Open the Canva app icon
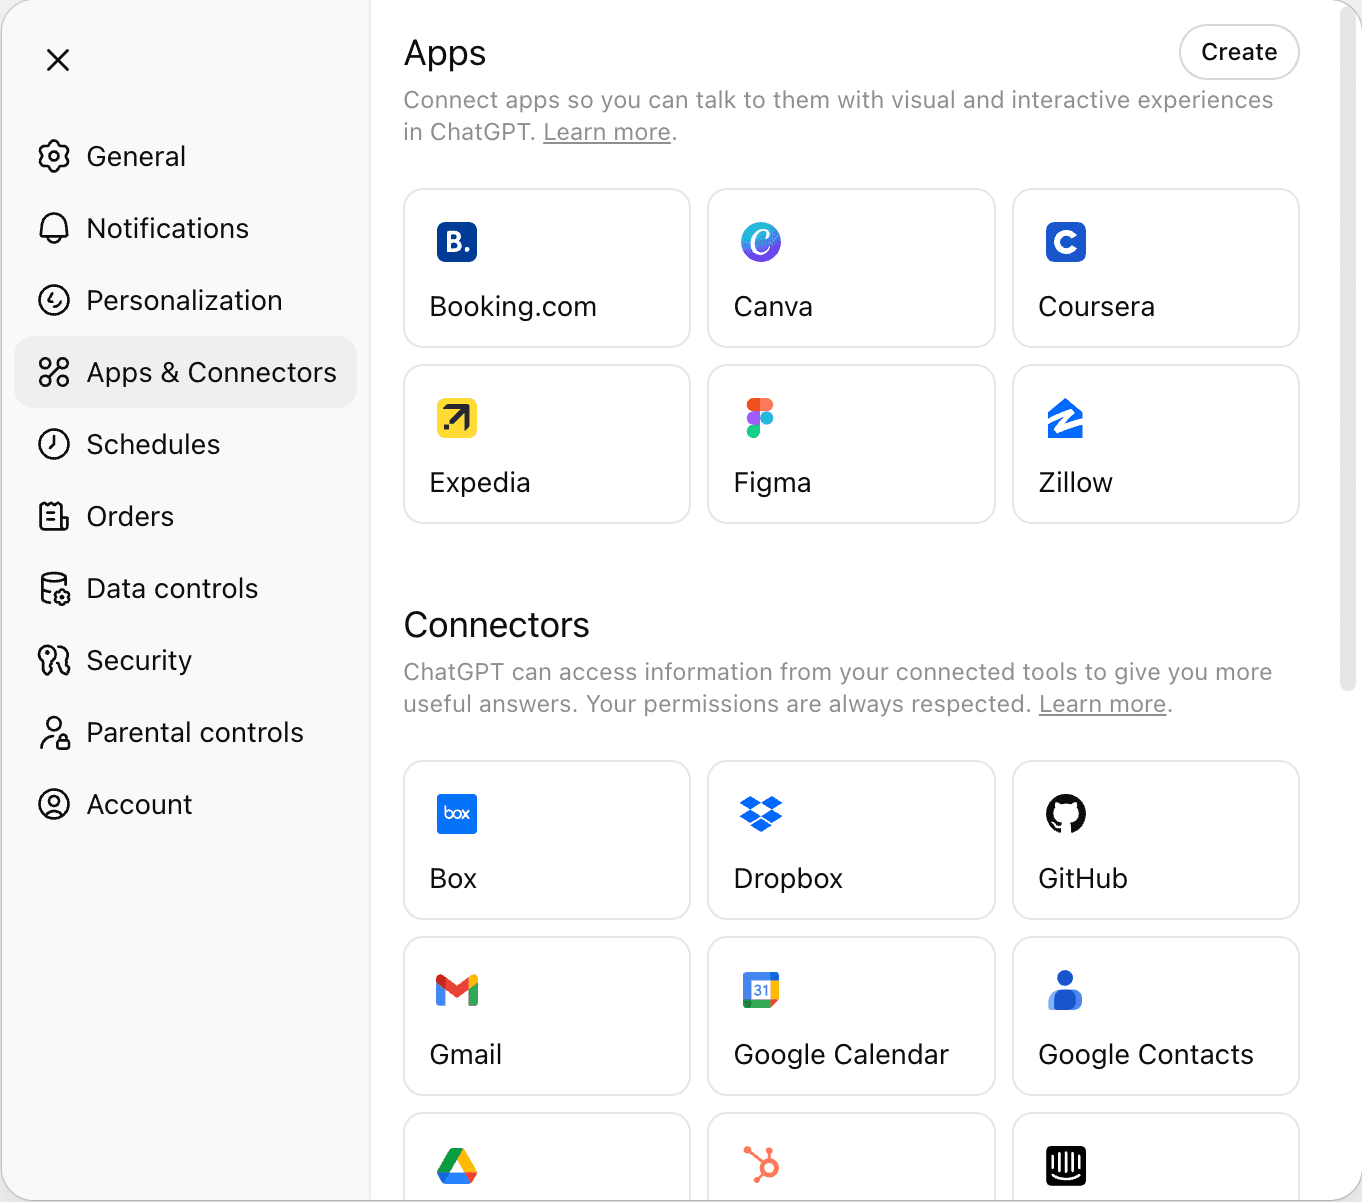 (761, 242)
